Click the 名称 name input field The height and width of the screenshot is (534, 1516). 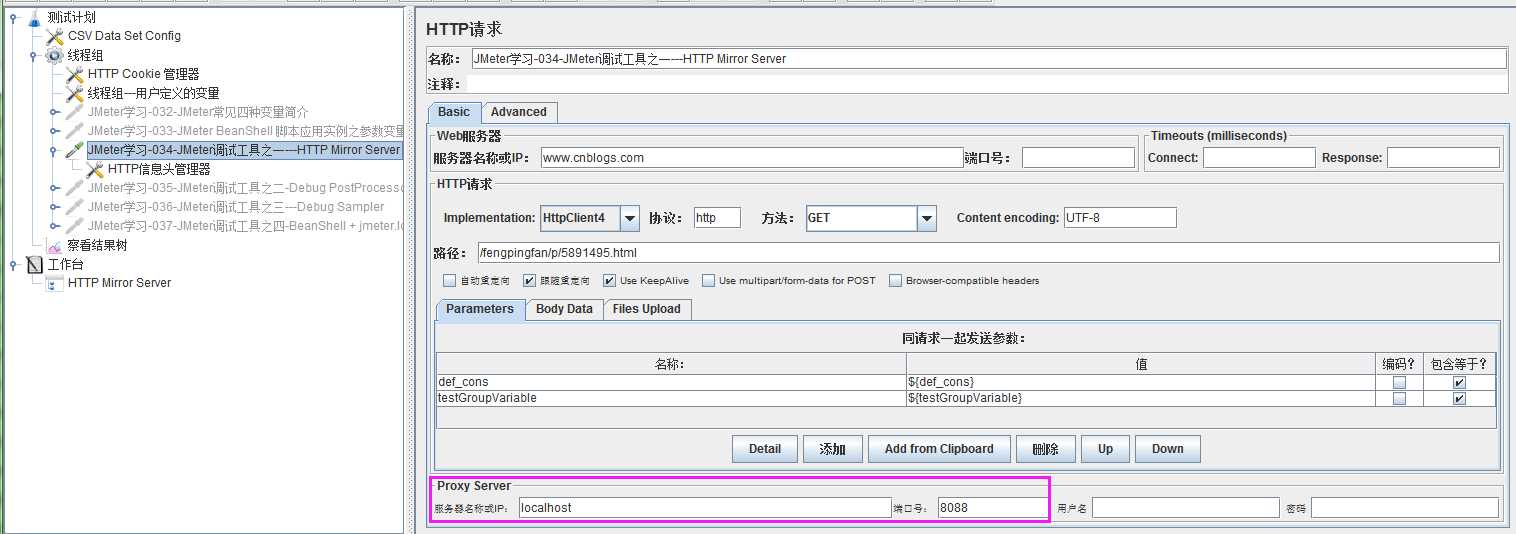988,59
